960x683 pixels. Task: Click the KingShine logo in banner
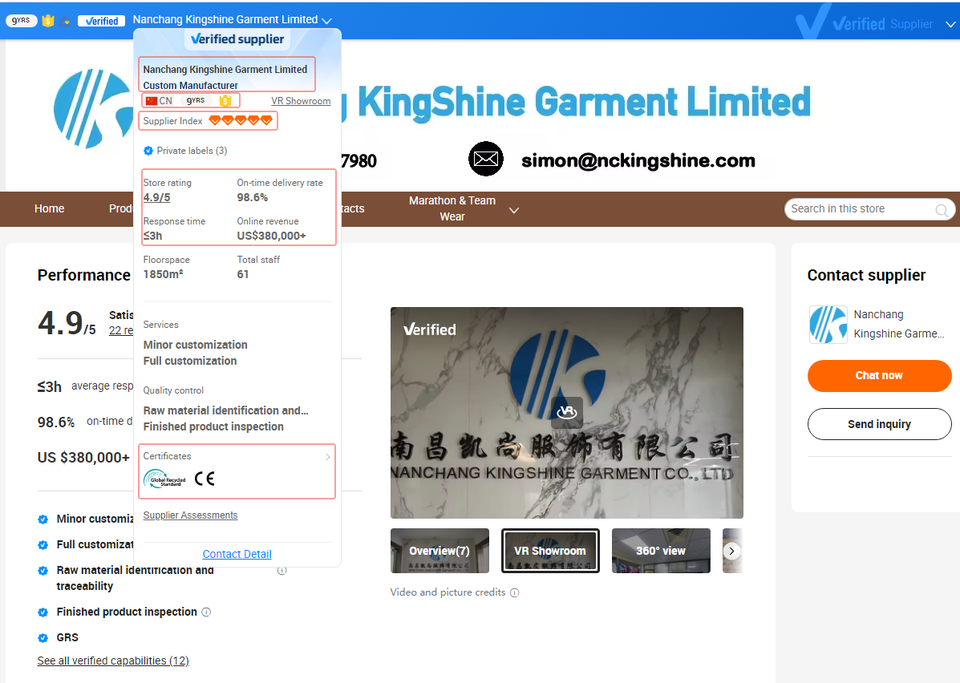[x=93, y=109]
